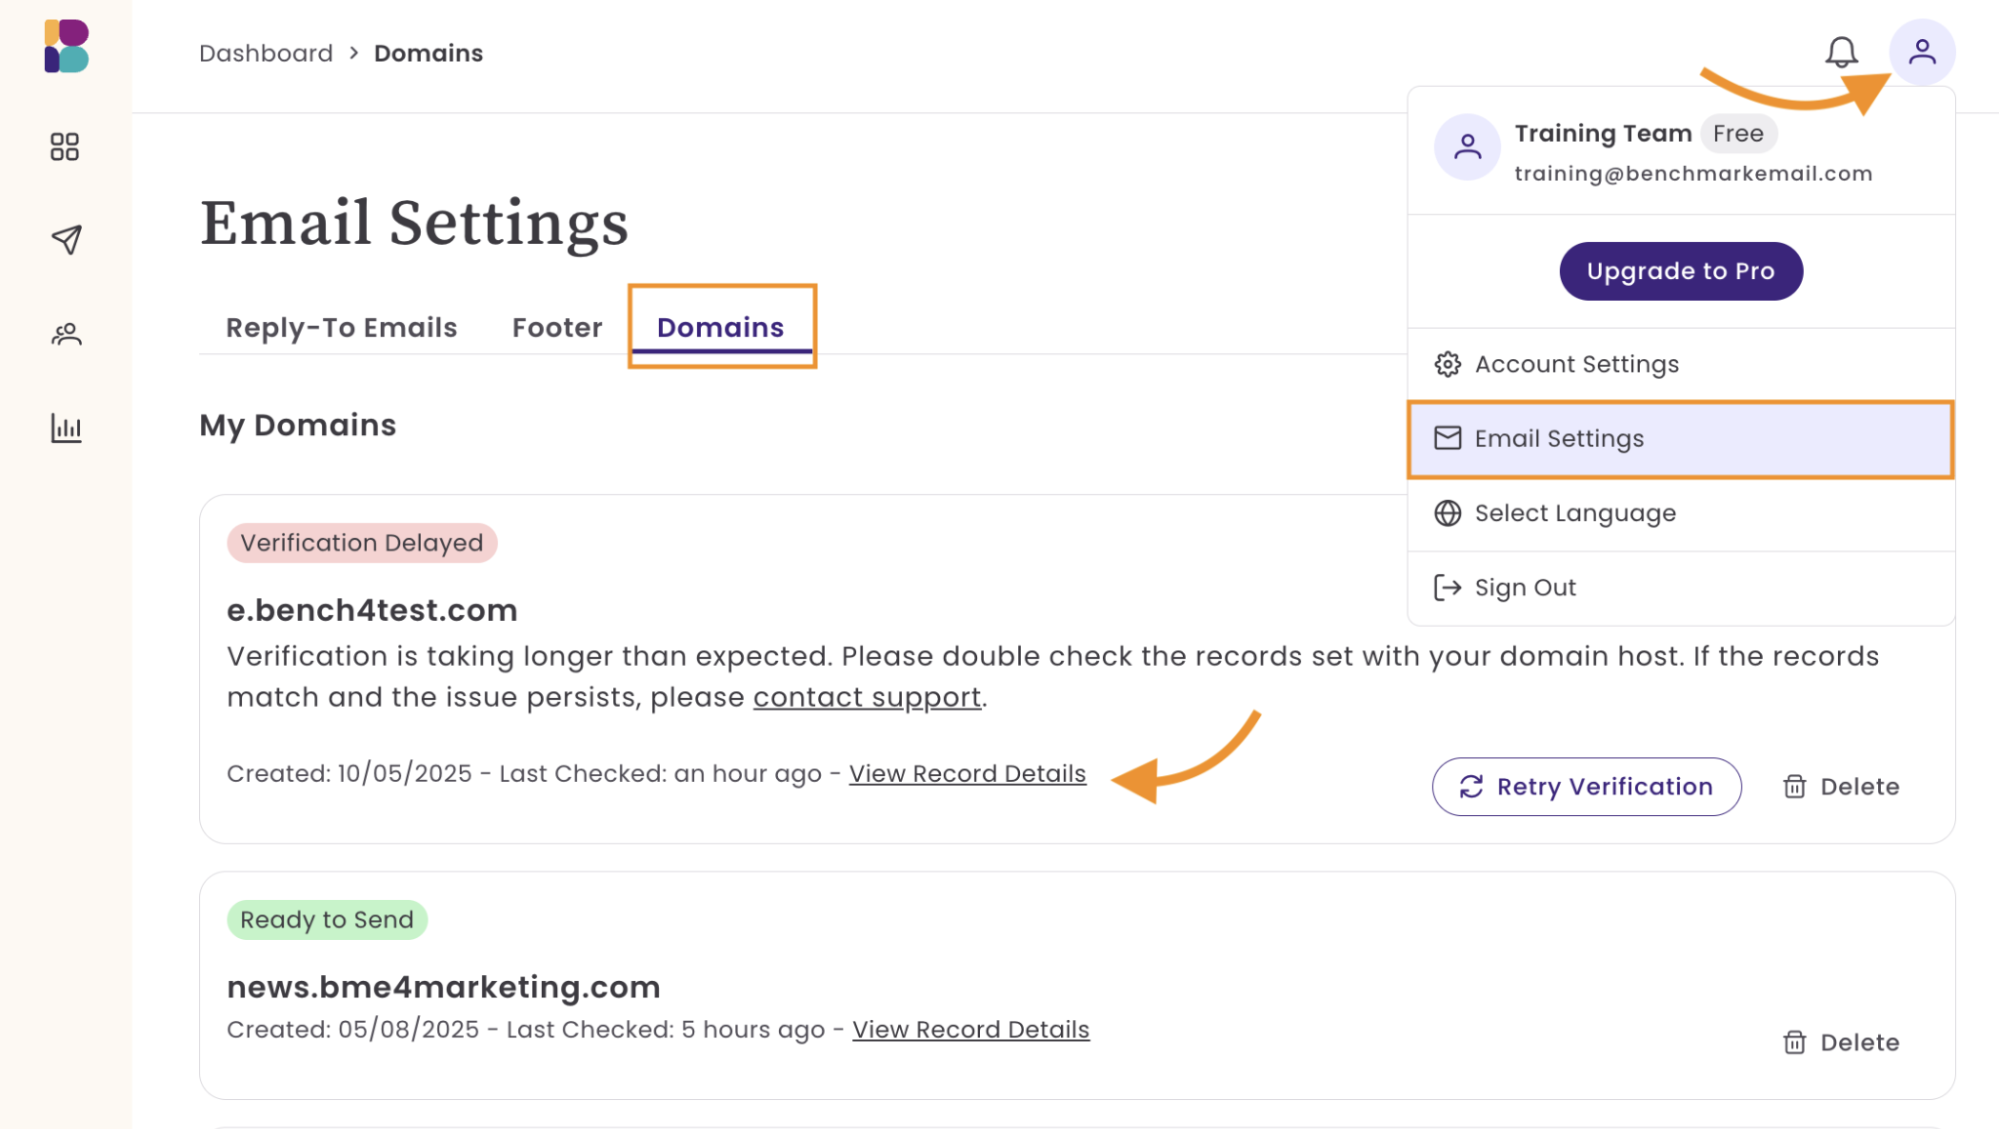Viewport: 1999px width, 1130px height.
Task: Open the contact support link
Action: pos(867,697)
